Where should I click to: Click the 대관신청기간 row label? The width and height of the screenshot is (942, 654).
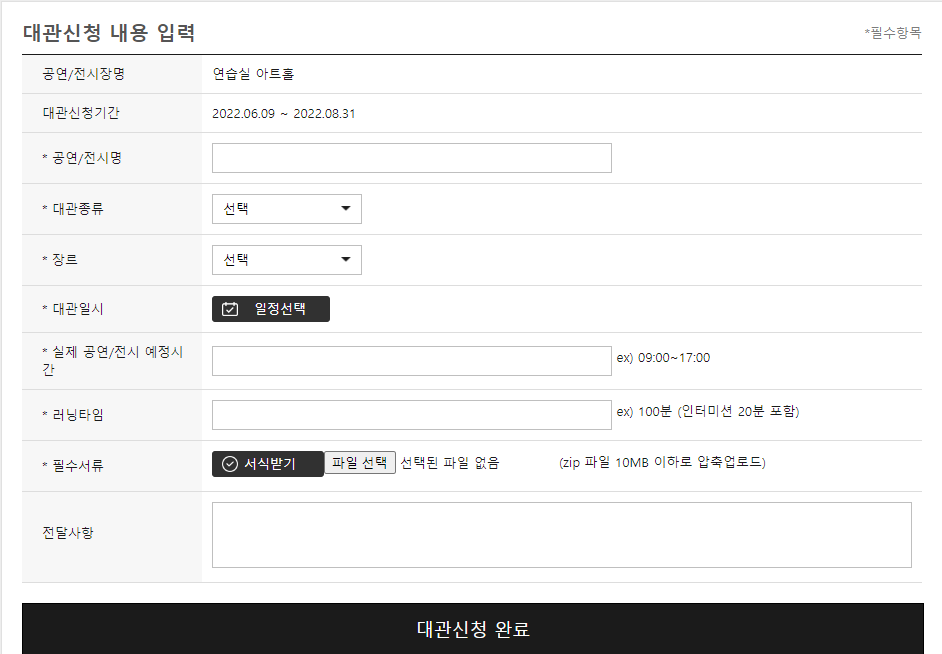[81, 113]
